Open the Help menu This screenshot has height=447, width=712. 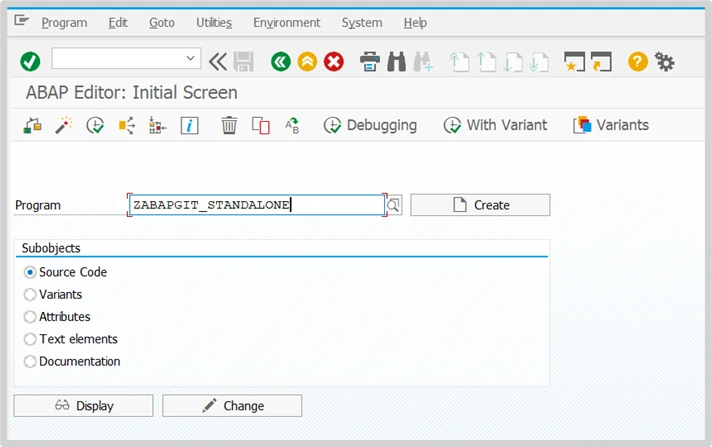(x=415, y=23)
